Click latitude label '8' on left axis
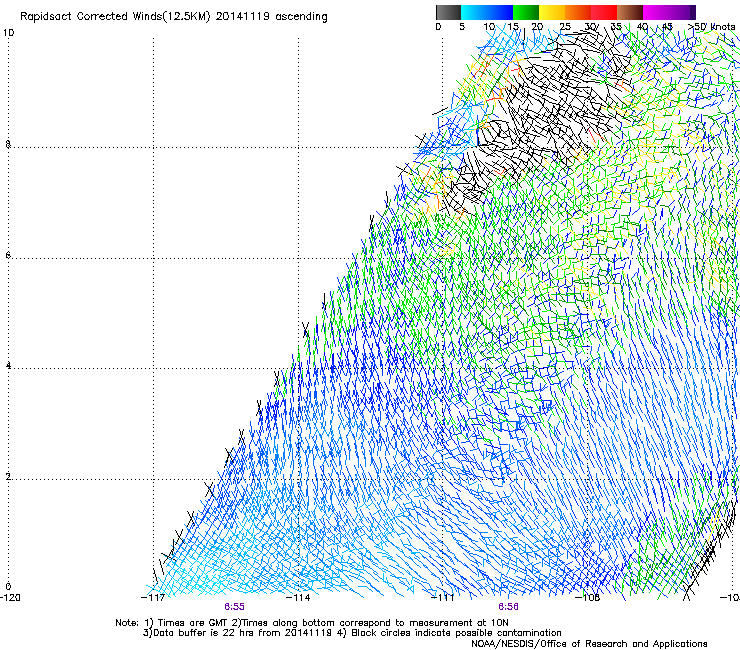This screenshot has height=650, width=740. pos(8,144)
